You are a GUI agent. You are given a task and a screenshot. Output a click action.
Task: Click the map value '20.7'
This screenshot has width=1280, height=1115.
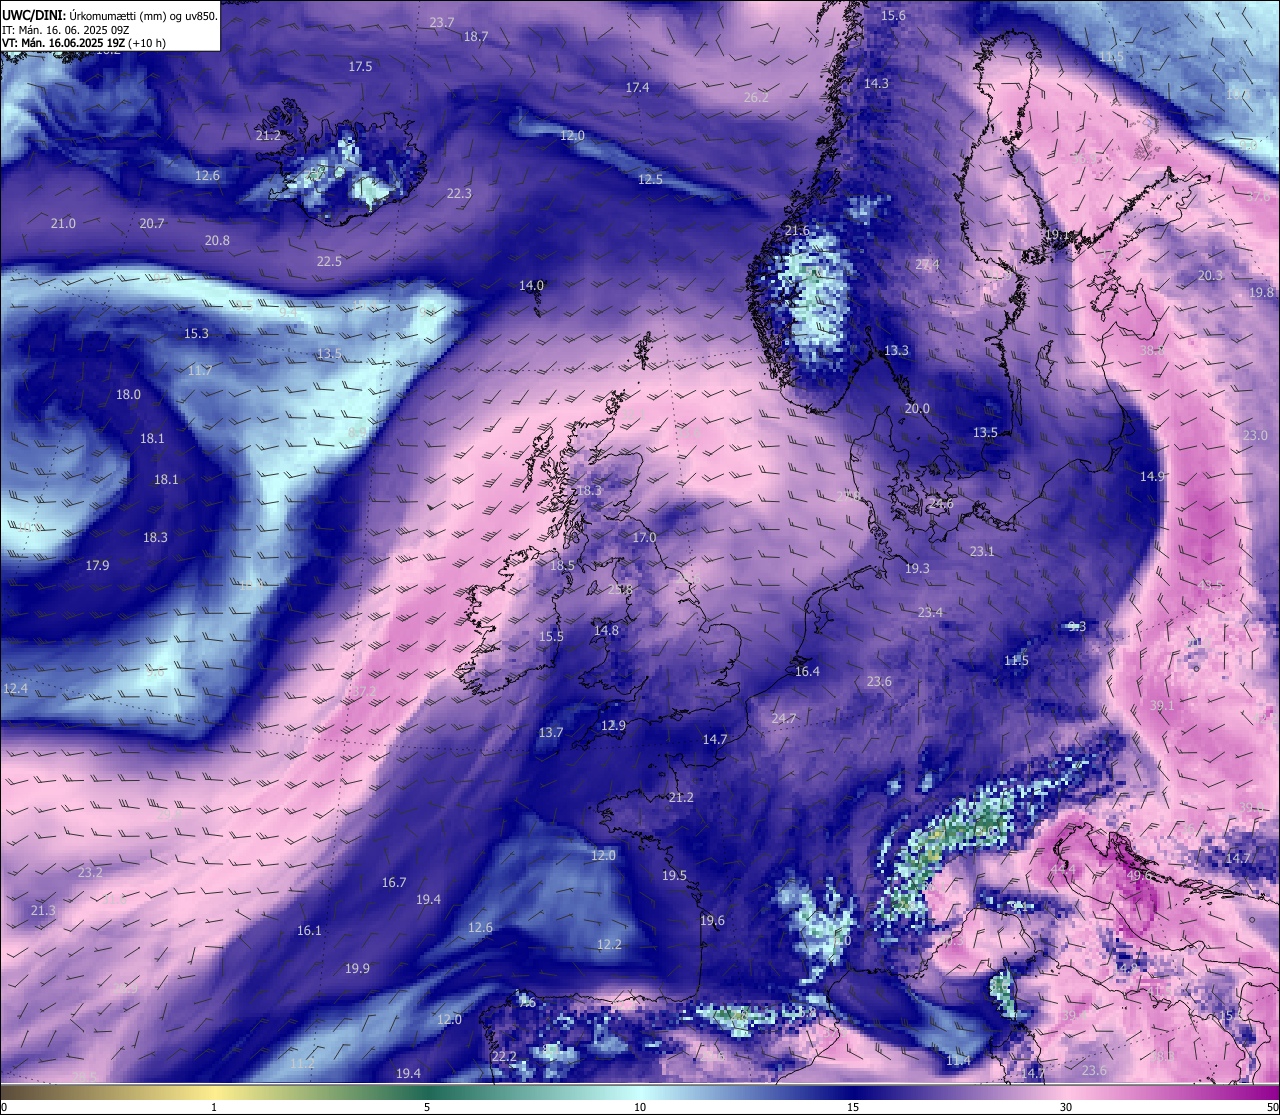[x=152, y=223]
